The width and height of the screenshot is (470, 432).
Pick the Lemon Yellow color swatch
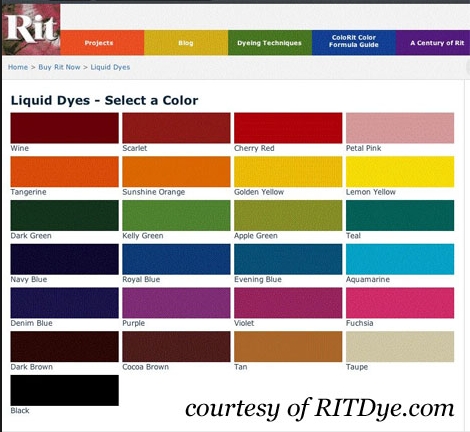(400, 172)
